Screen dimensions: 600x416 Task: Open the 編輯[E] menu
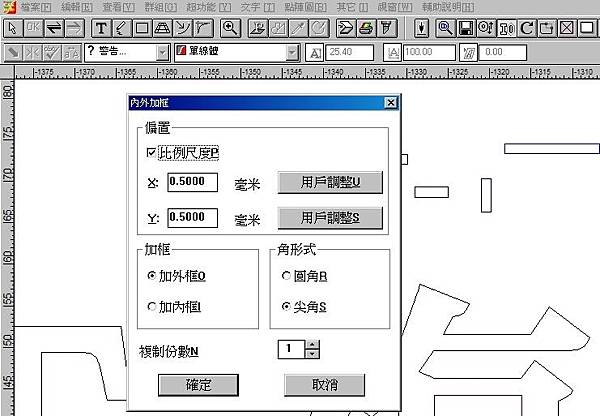(77, 7)
